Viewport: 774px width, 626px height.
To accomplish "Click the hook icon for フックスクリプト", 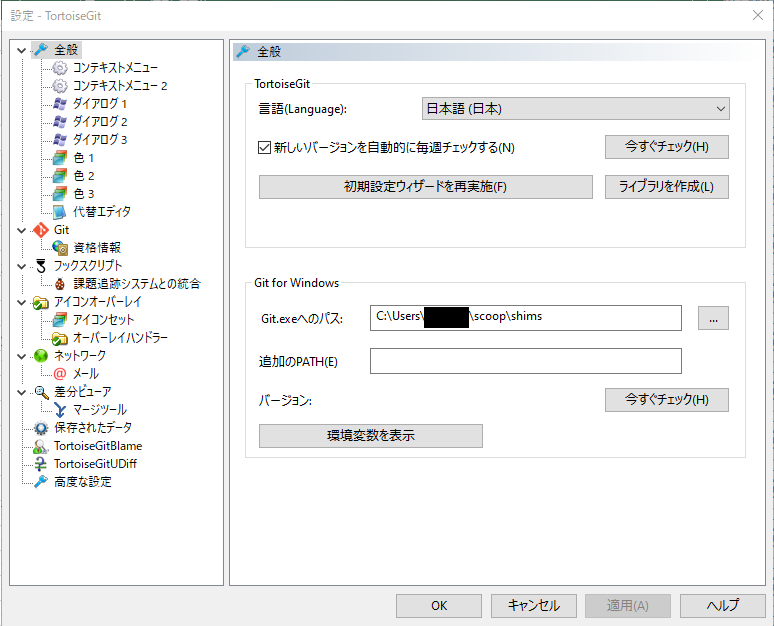I will pos(41,266).
